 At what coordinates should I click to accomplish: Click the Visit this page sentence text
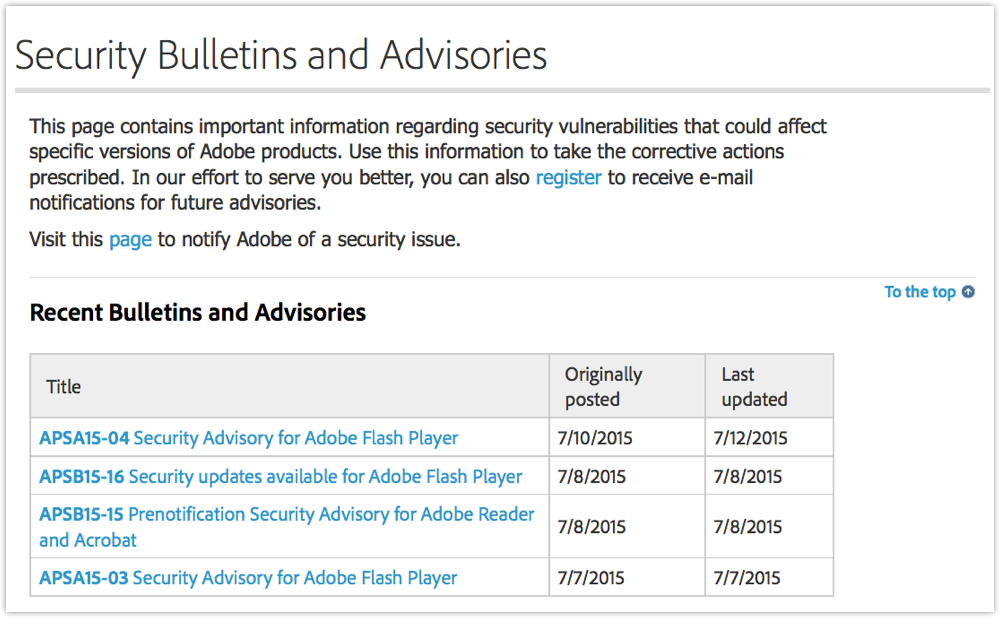pos(245,240)
